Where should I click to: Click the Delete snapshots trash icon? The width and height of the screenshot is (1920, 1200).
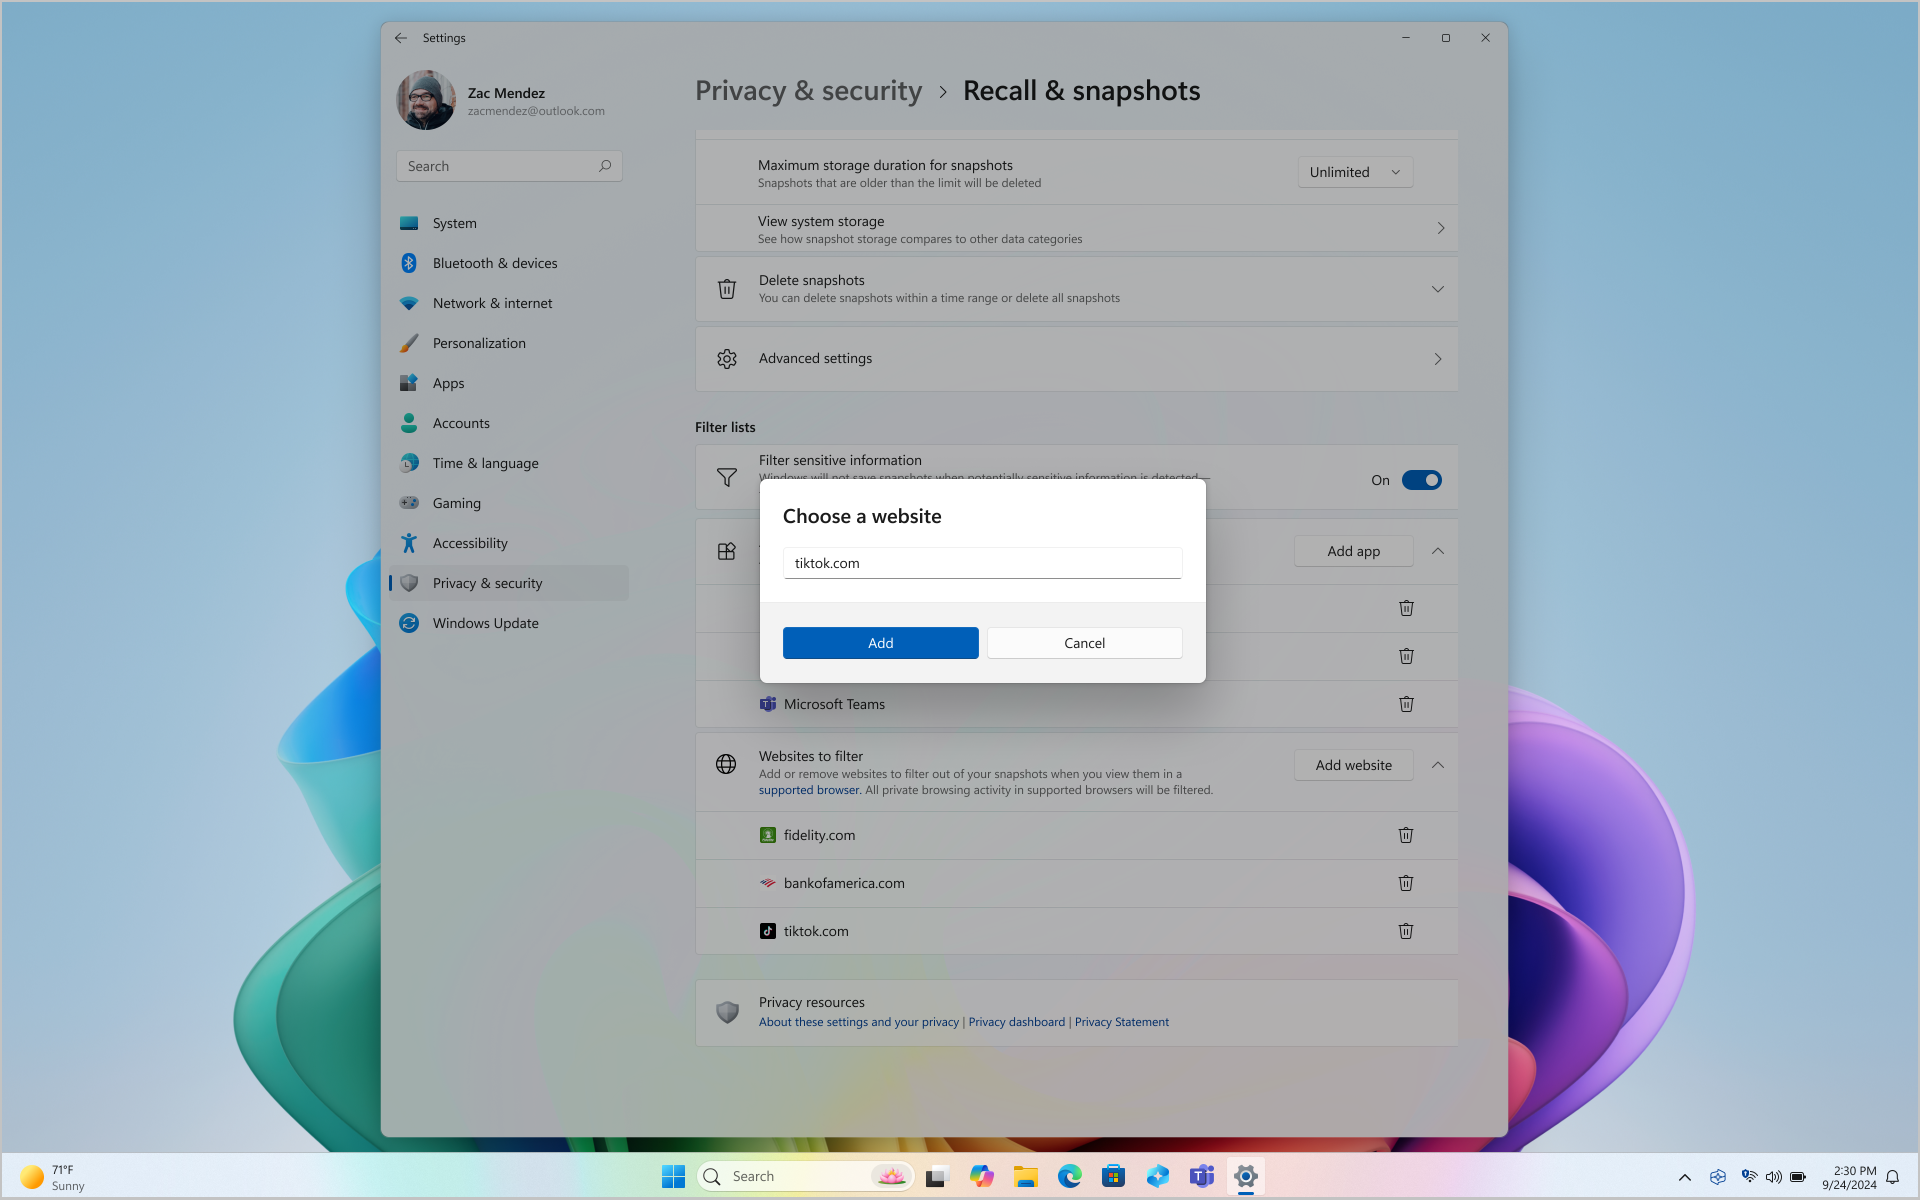[726, 288]
